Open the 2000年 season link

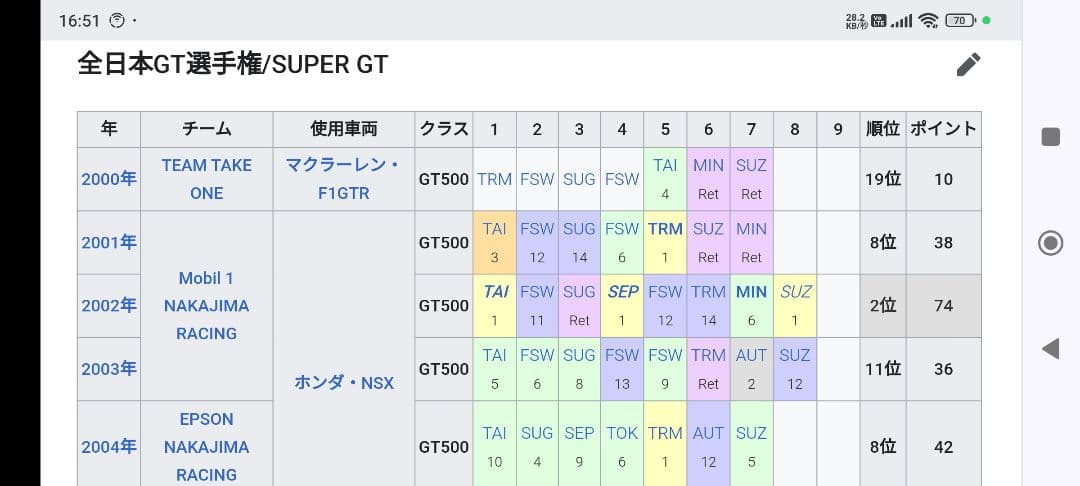(x=109, y=179)
